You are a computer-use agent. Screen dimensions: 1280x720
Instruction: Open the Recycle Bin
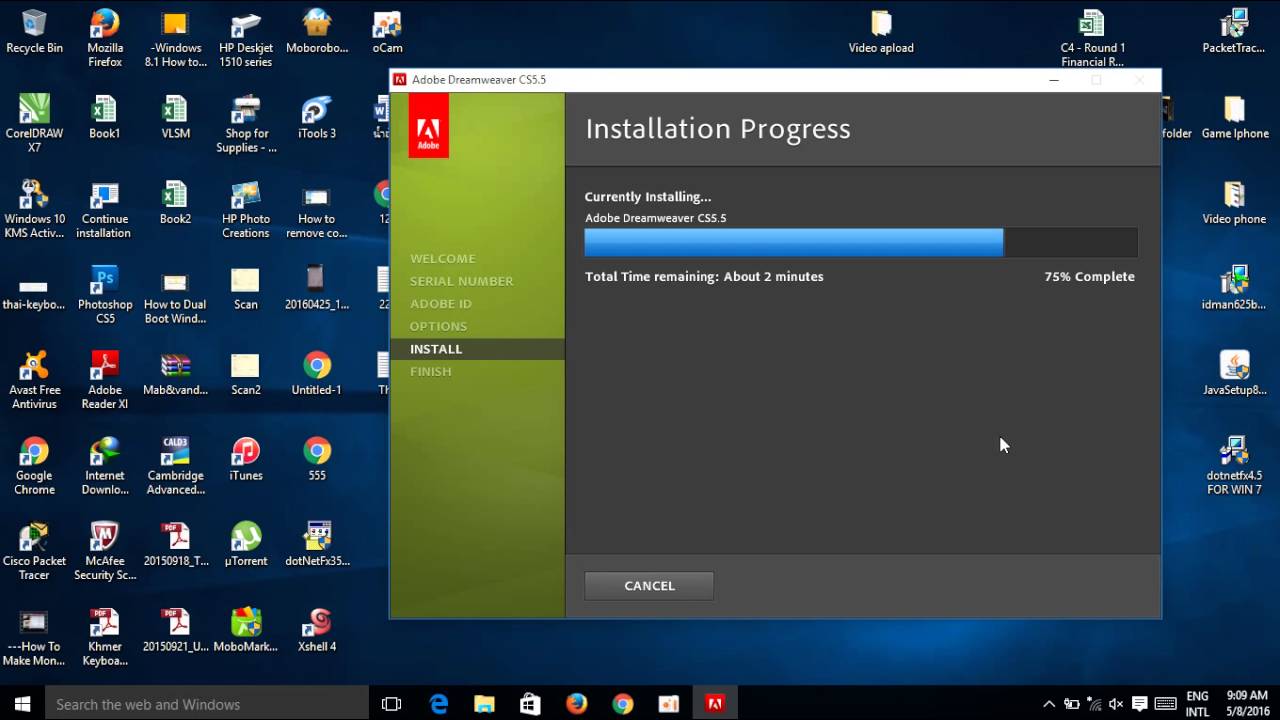(x=34, y=22)
